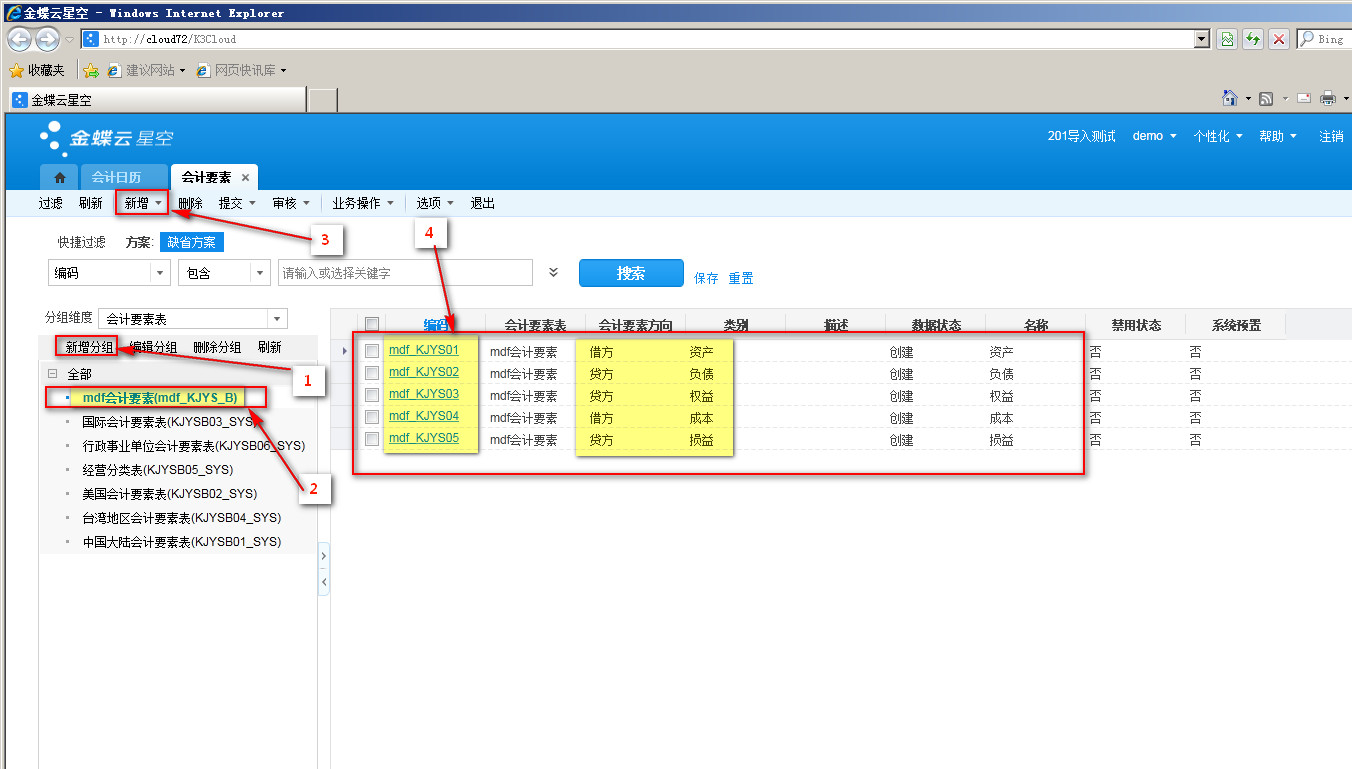Click the printer icon in IE toolbar

1327,98
